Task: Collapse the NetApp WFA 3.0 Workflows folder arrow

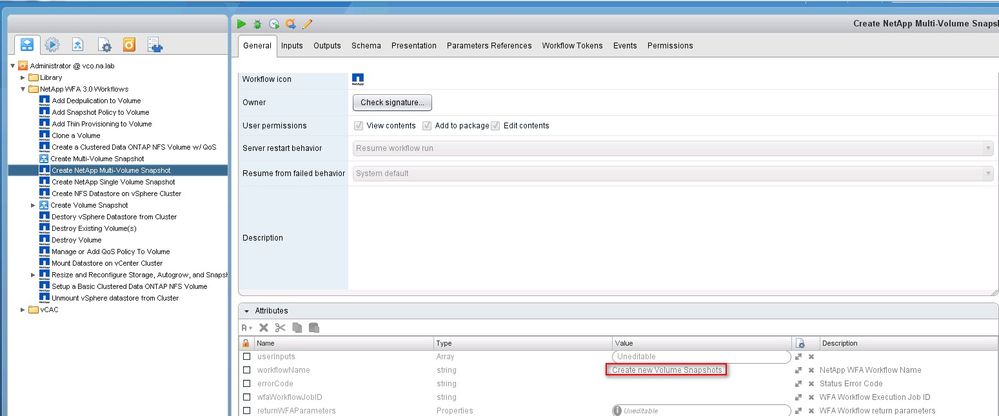Action: (x=23, y=89)
